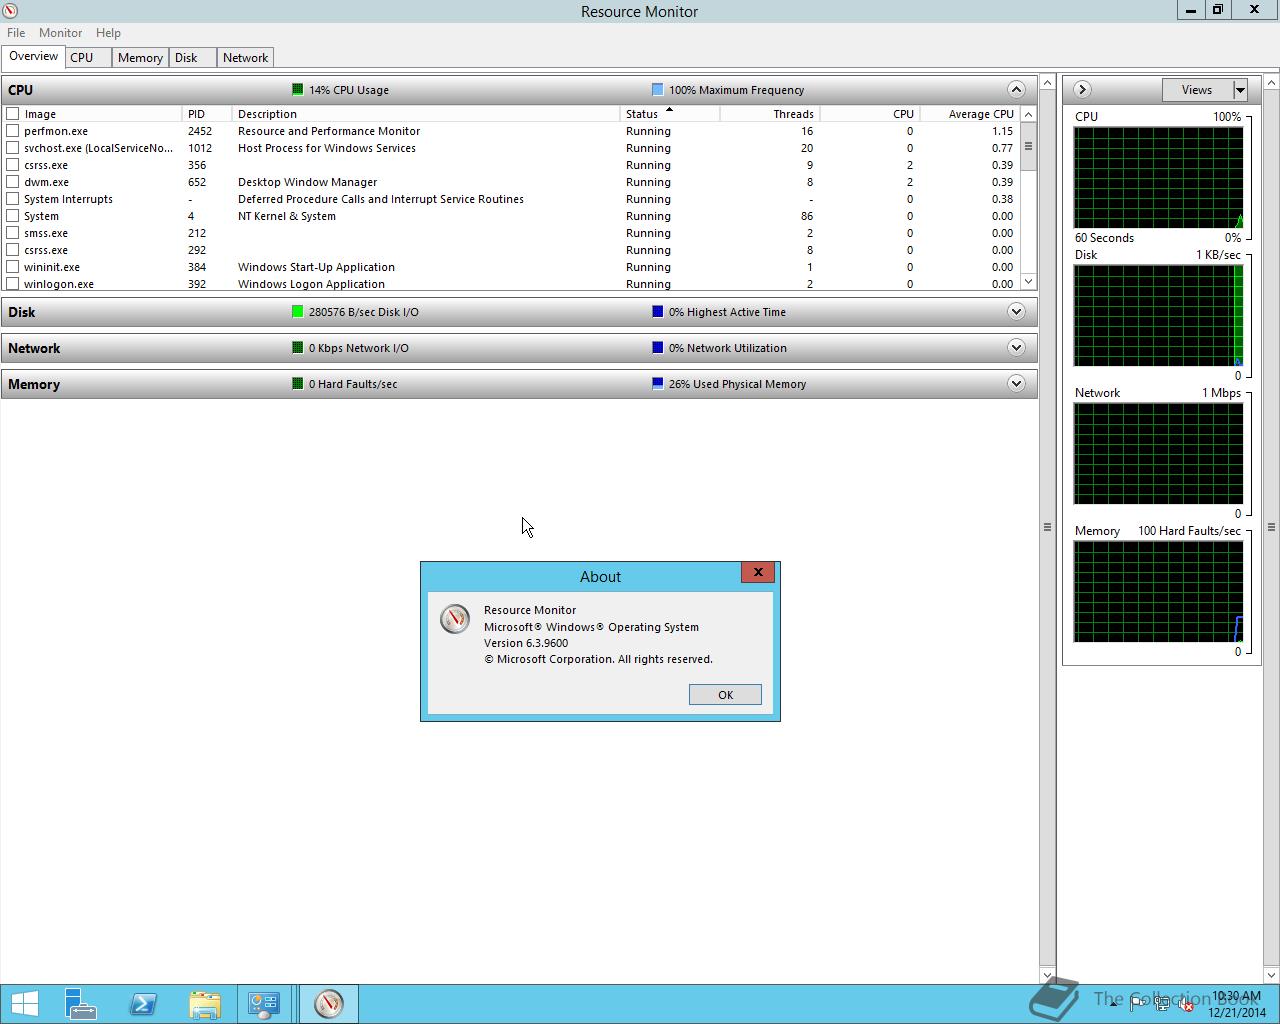Open the Views dropdown arrow

coord(1240,90)
